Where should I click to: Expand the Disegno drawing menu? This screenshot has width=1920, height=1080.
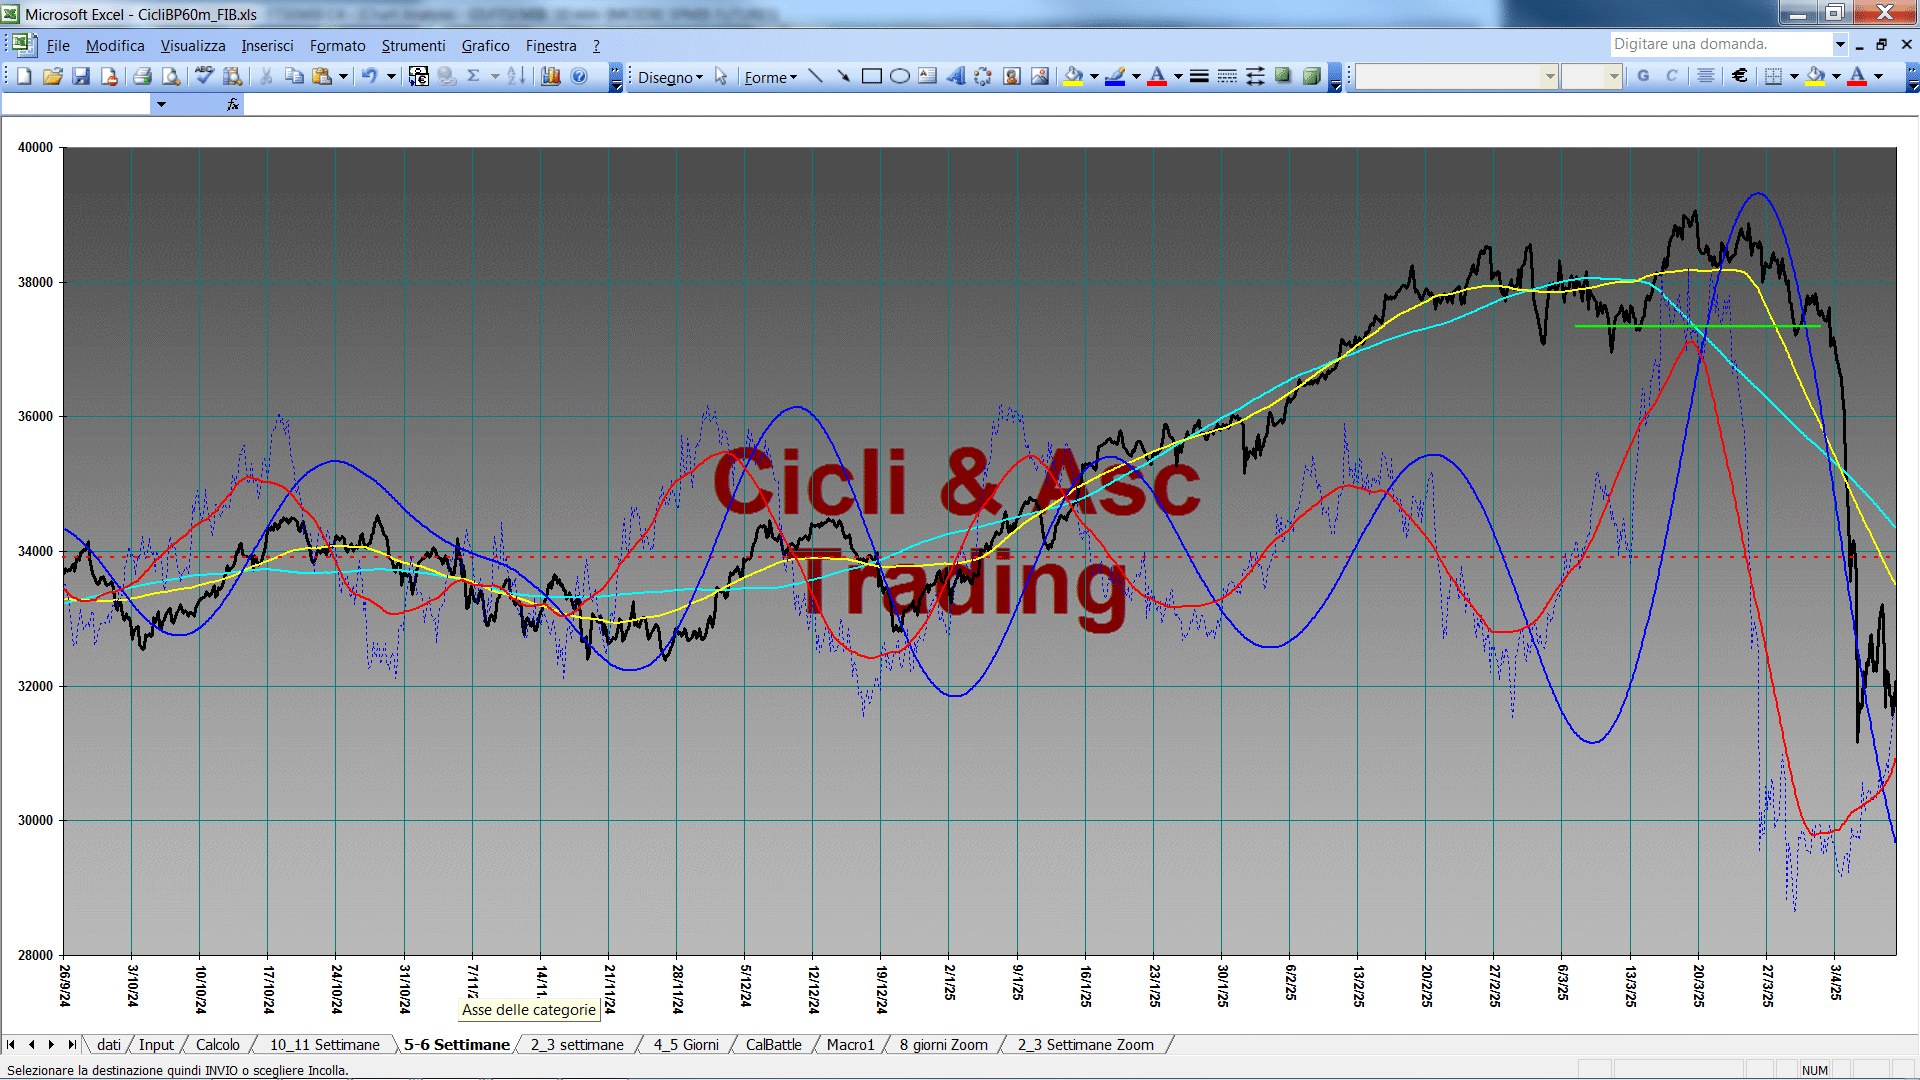click(670, 77)
